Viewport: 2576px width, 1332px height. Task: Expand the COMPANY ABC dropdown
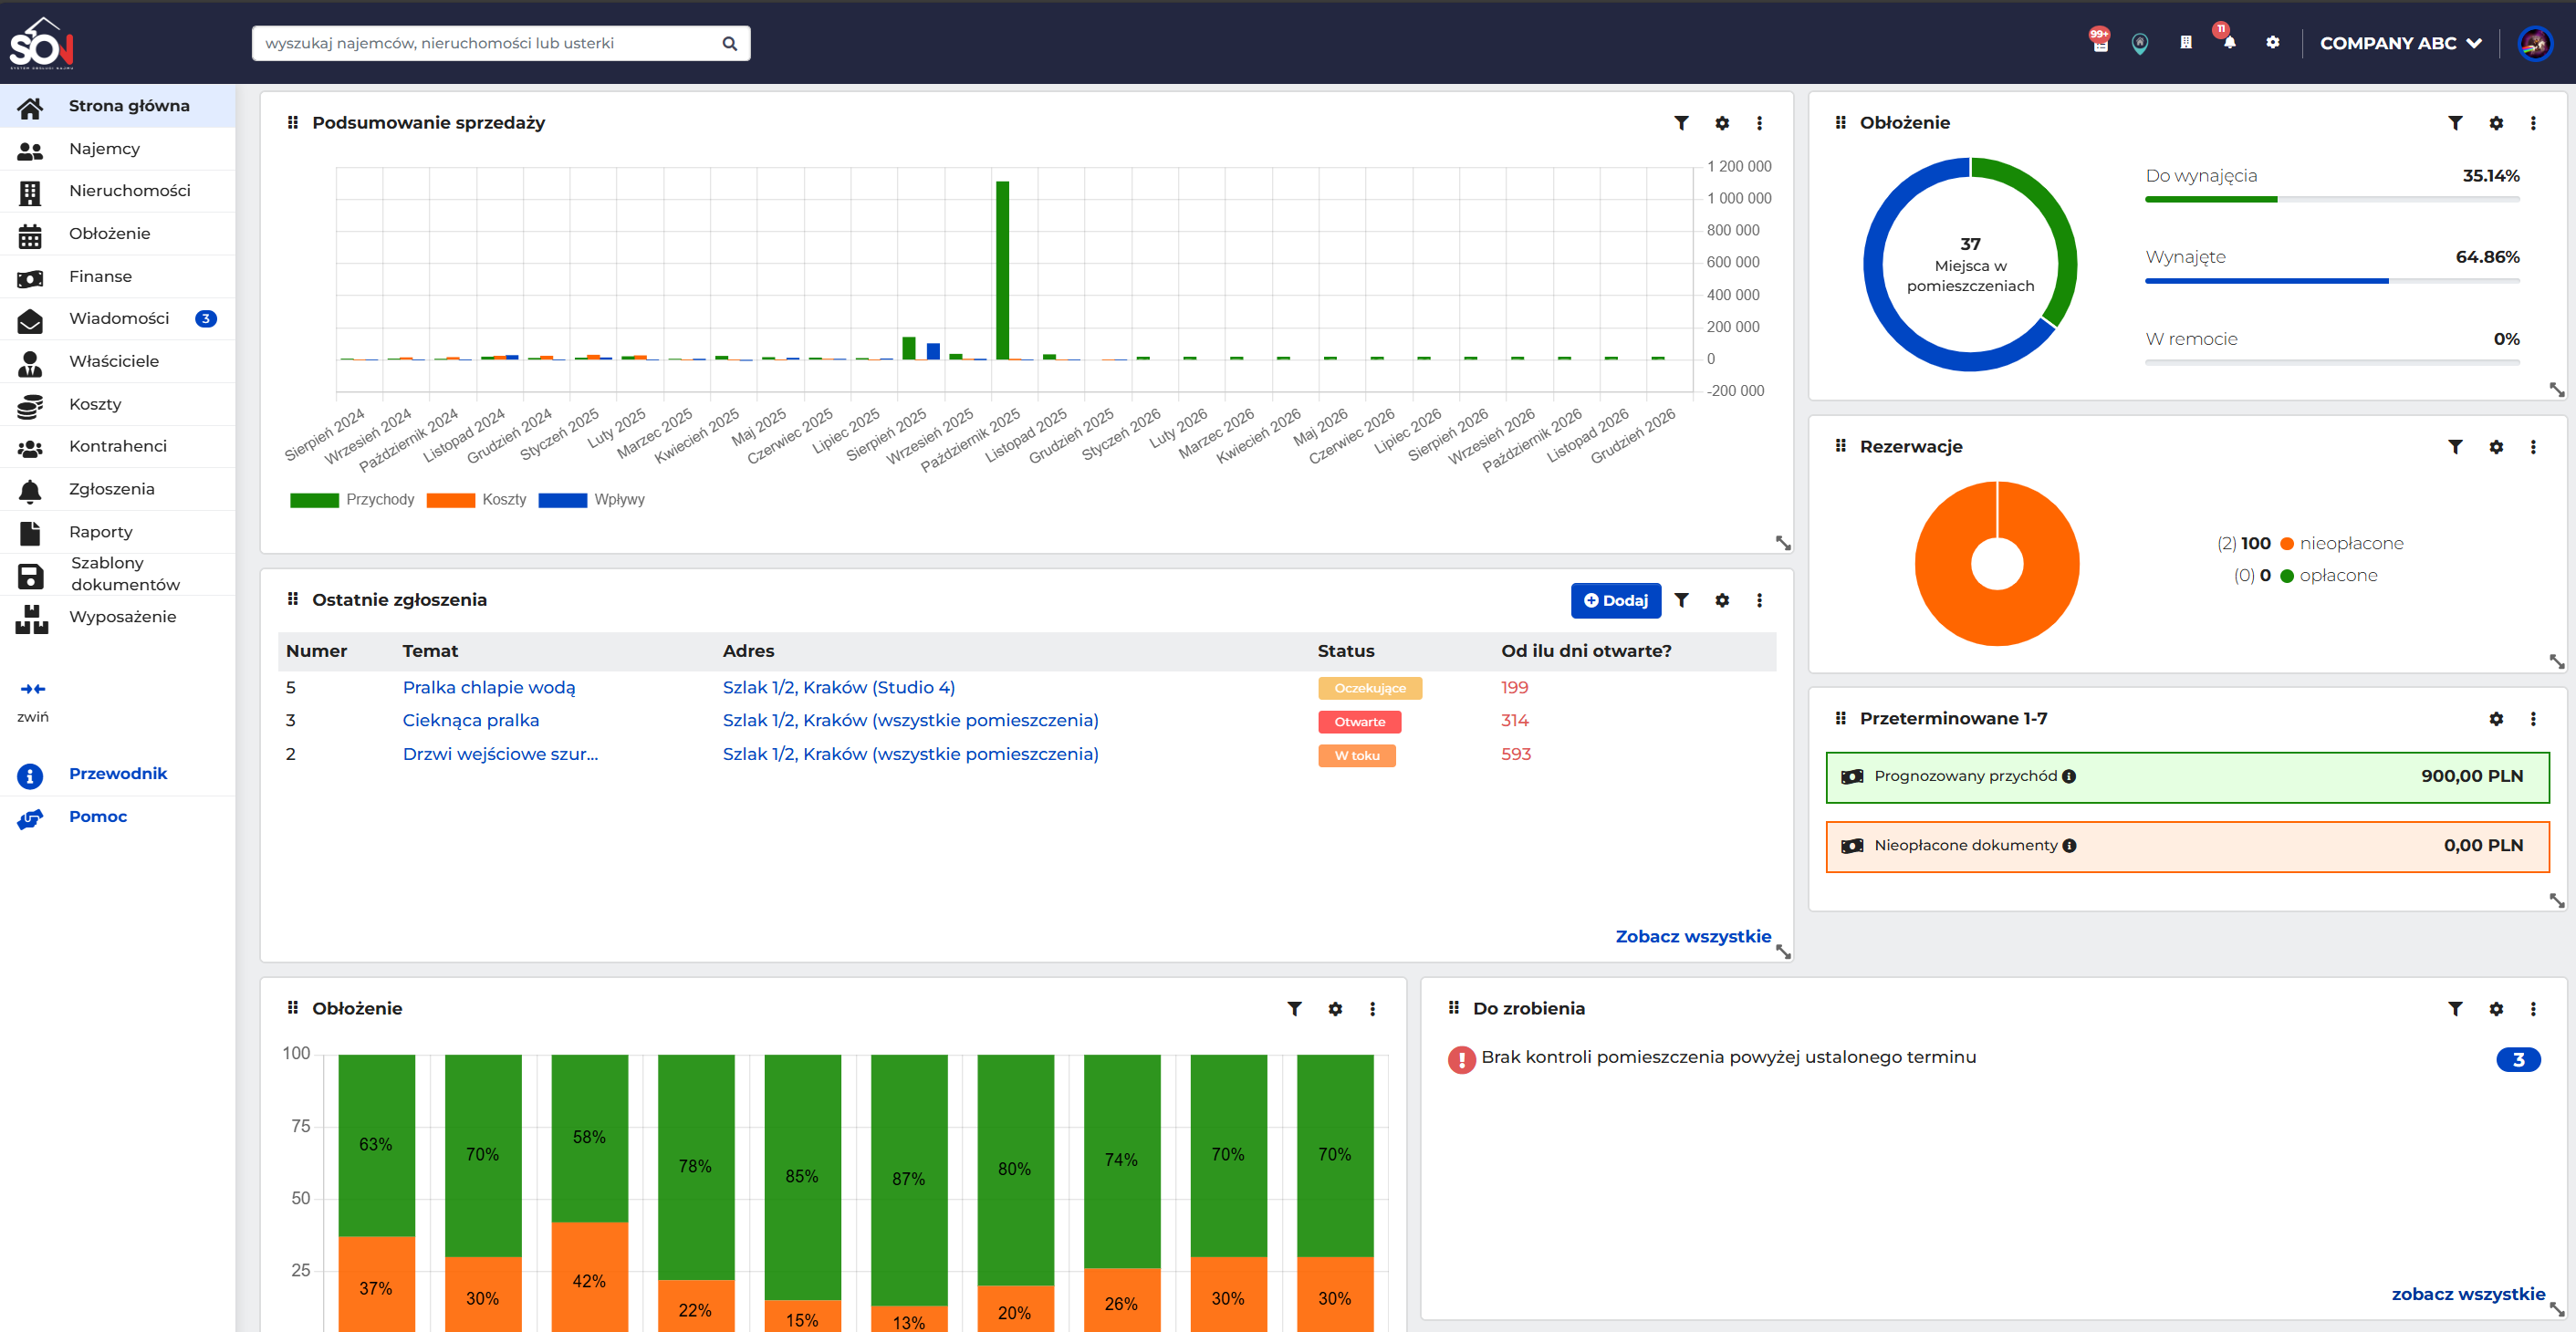coord(2399,44)
